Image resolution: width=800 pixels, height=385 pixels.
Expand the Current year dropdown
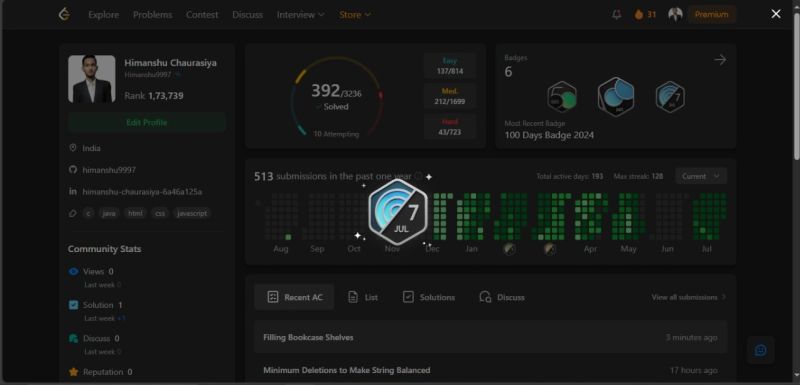[701, 176]
